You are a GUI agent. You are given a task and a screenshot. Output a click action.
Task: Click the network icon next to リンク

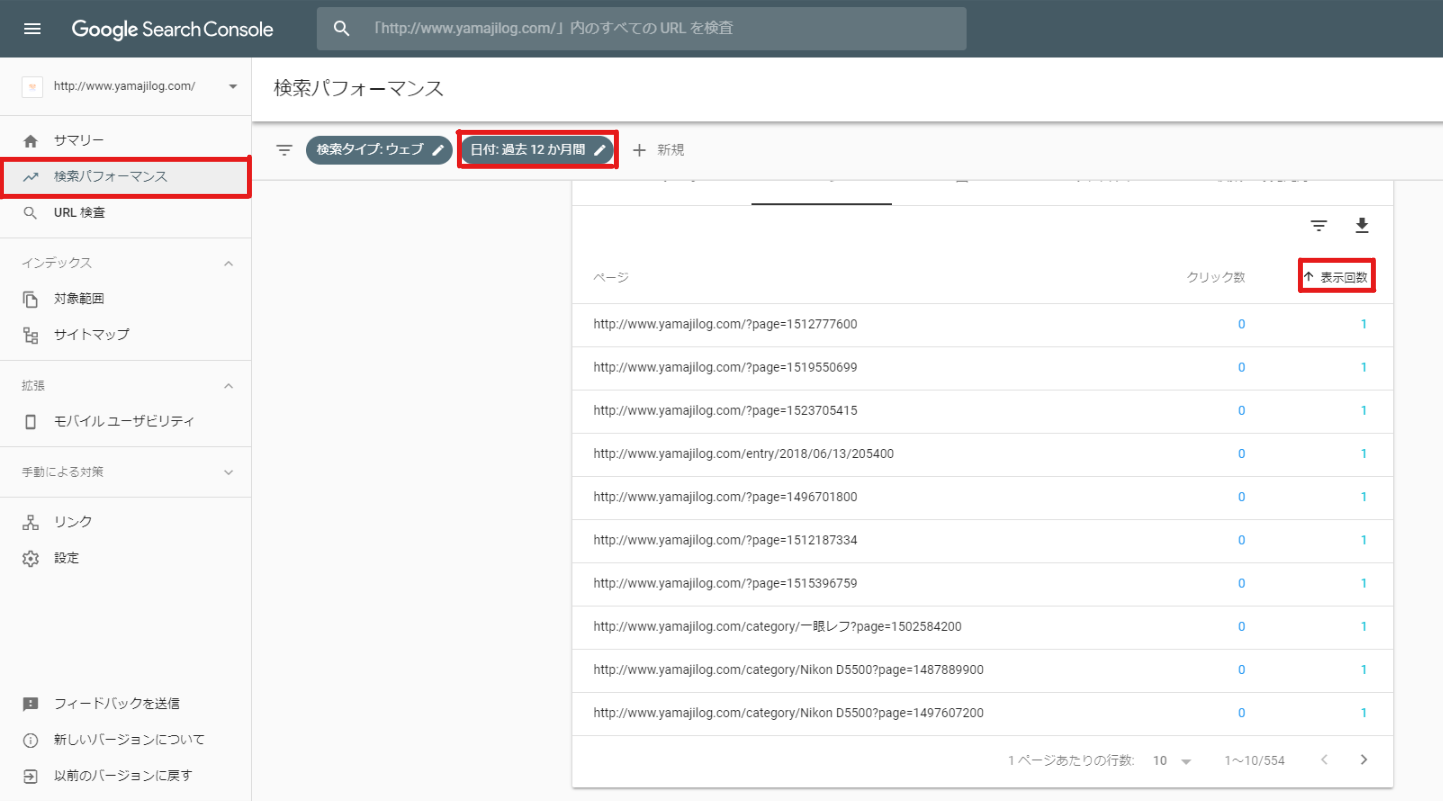pyautogui.click(x=31, y=522)
